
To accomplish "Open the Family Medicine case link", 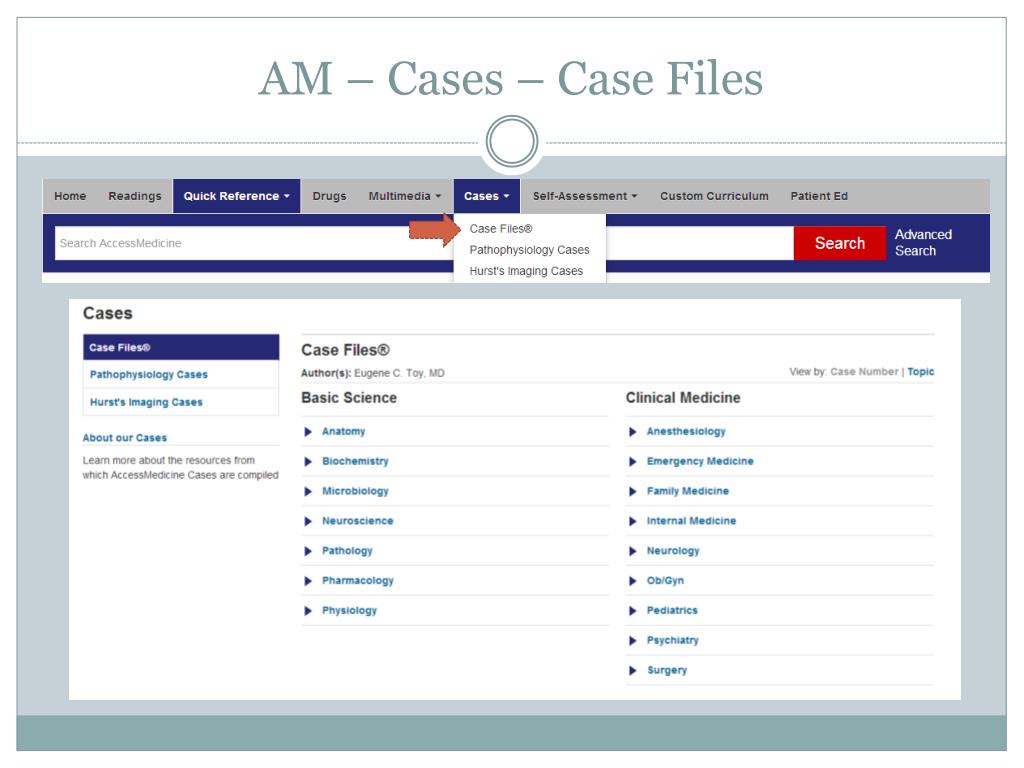I will click(688, 491).
